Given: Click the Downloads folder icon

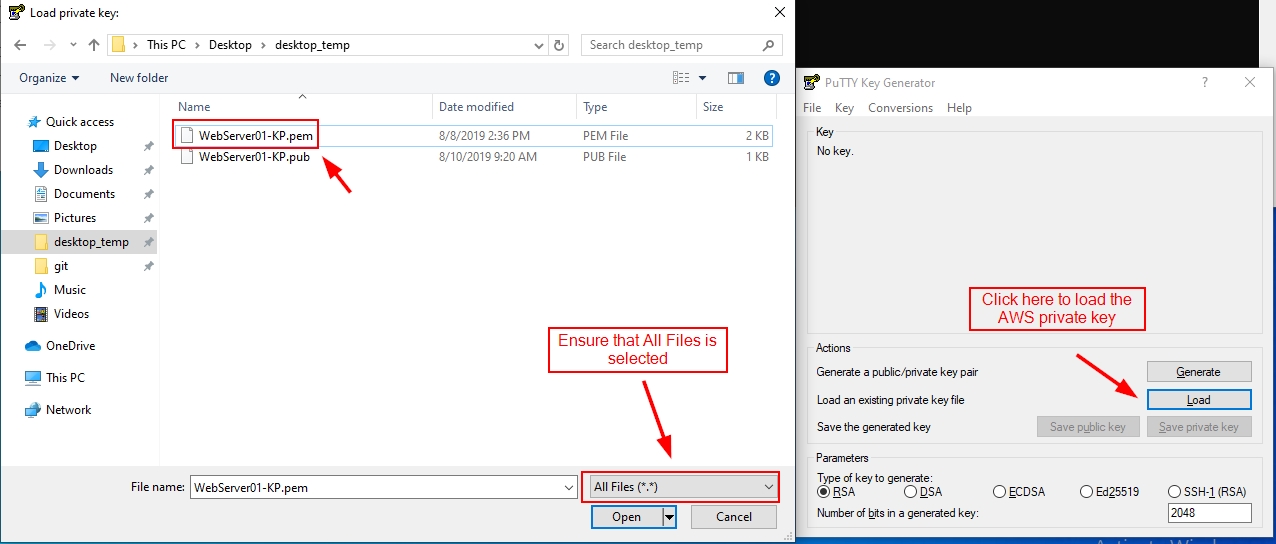Looking at the screenshot, I should click(x=41, y=170).
